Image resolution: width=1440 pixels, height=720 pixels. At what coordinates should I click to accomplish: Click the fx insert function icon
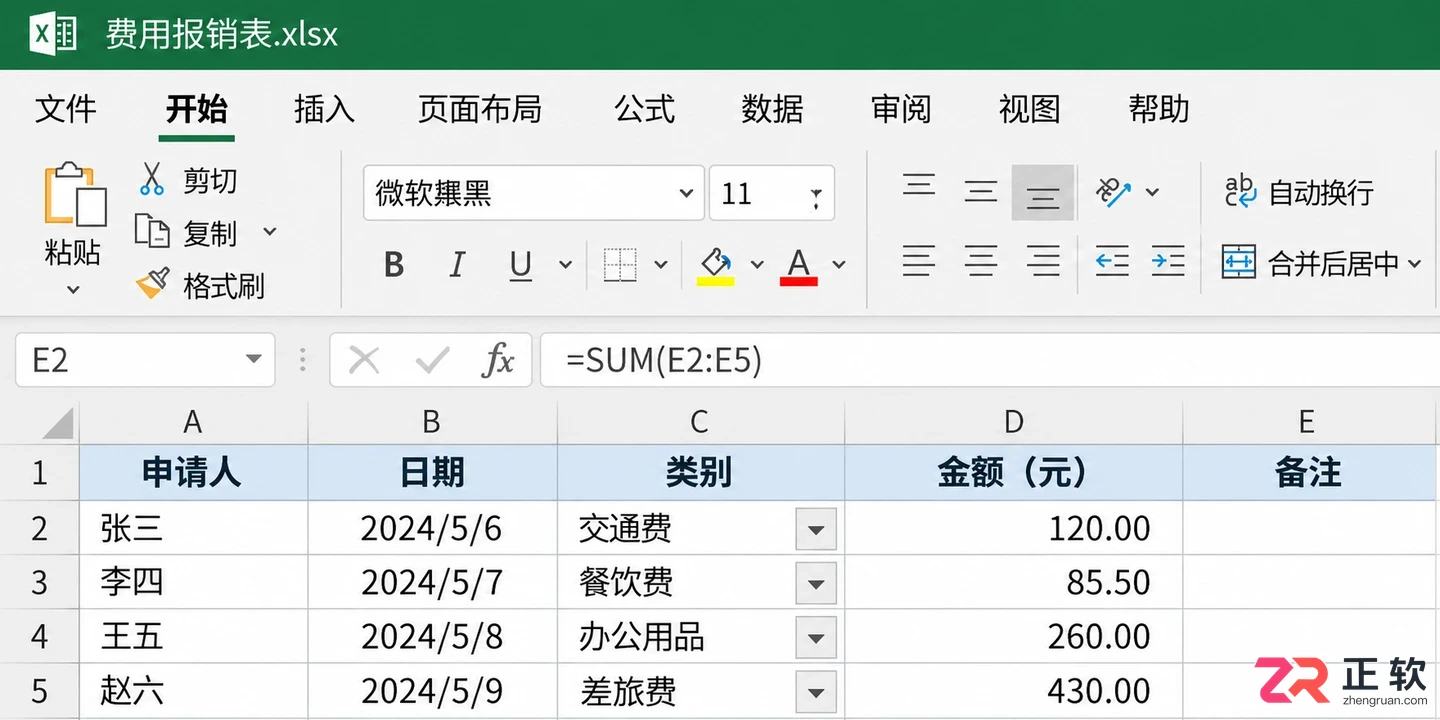tap(497, 360)
